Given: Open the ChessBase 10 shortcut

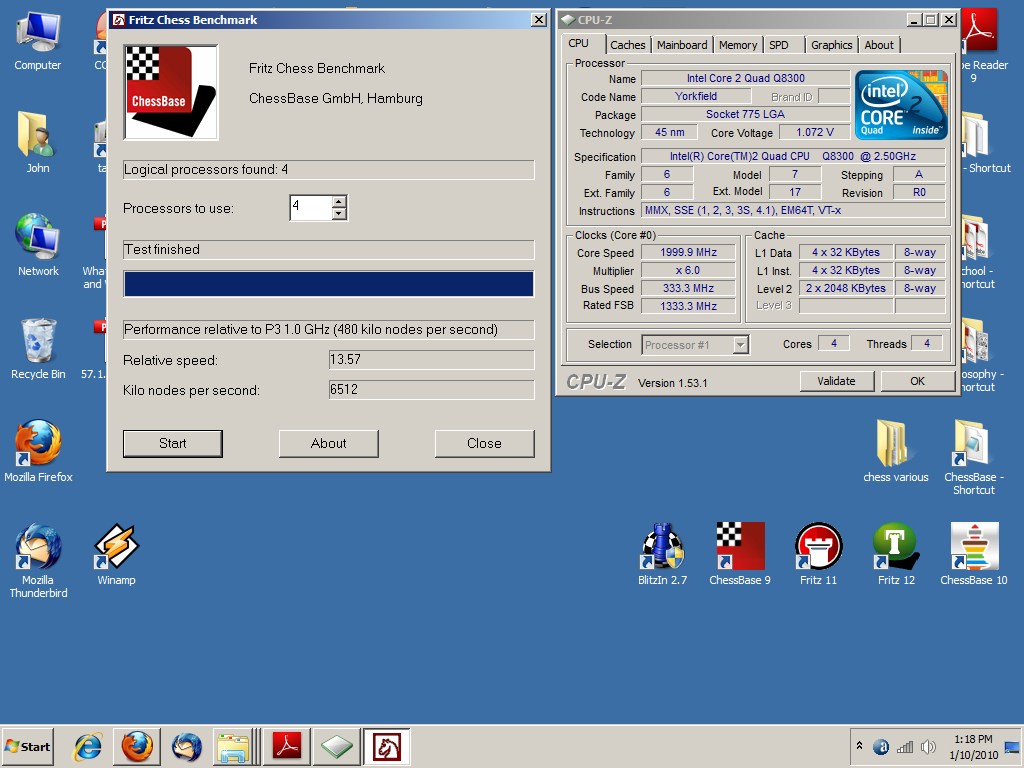Looking at the screenshot, I should pos(974,554).
